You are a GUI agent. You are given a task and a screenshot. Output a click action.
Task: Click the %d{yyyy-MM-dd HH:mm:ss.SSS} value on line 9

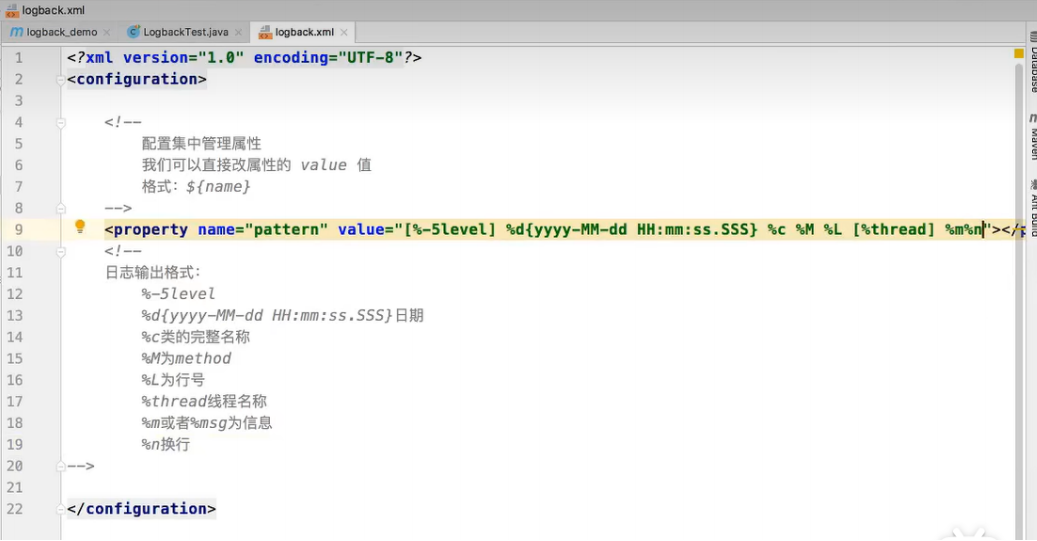click(632, 229)
